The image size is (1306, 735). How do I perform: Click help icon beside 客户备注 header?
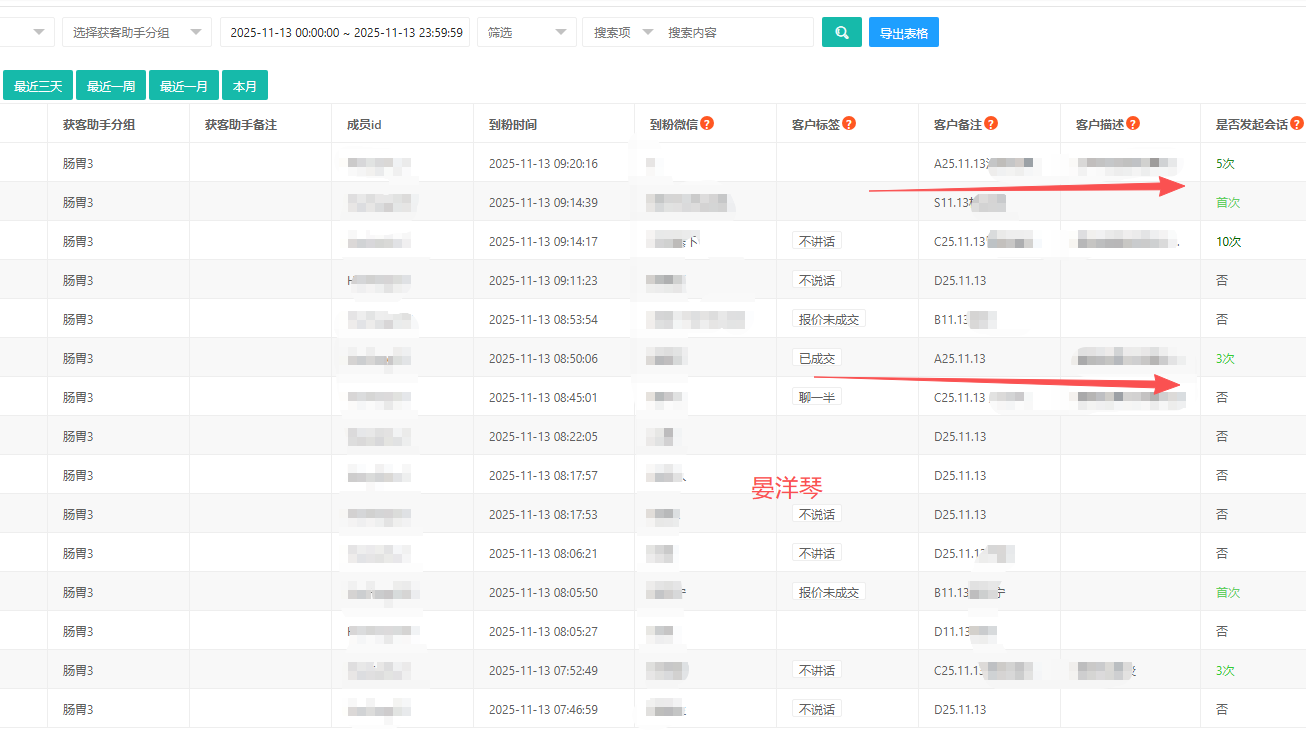click(x=991, y=124)
